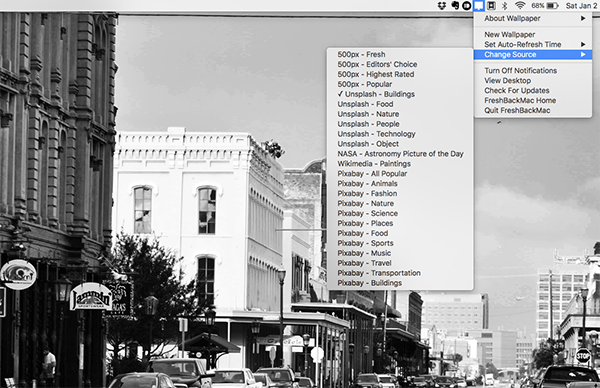Open the Bluetooth status icon

pyautogui.click(x=504, y=6)
